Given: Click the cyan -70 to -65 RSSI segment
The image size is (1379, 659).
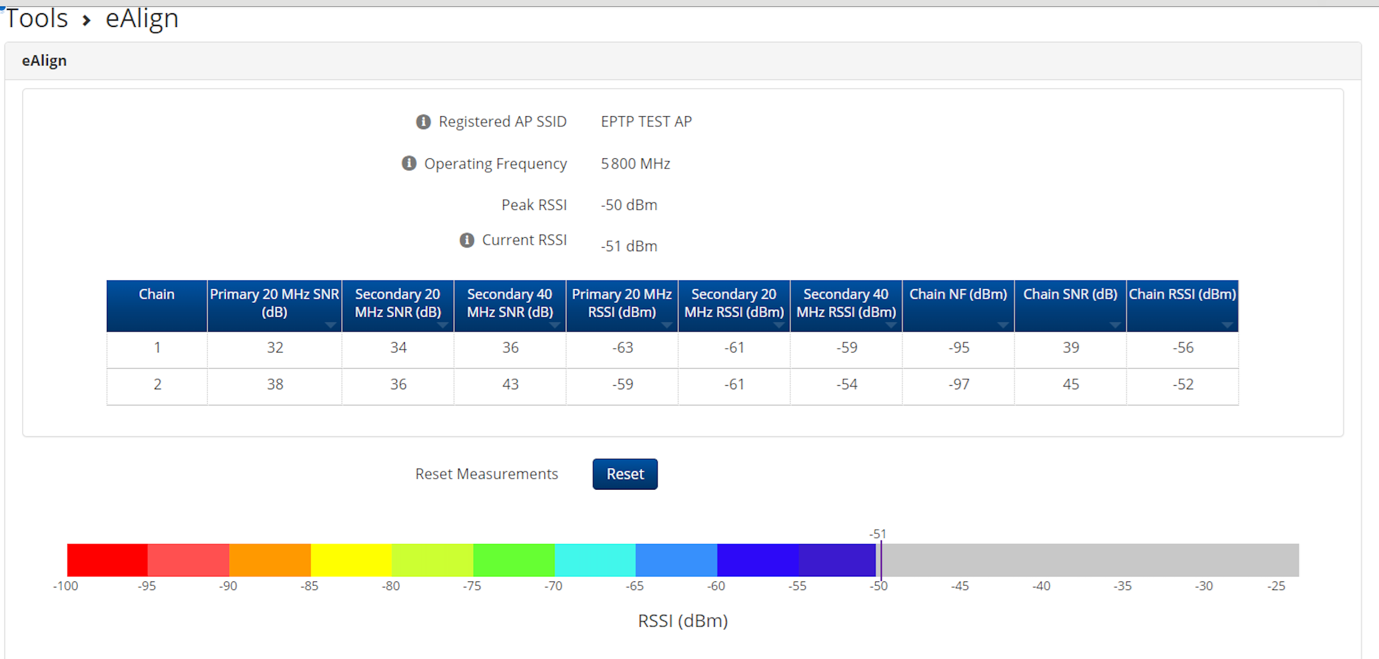Looking at the screenshot, I should point(595,560).
